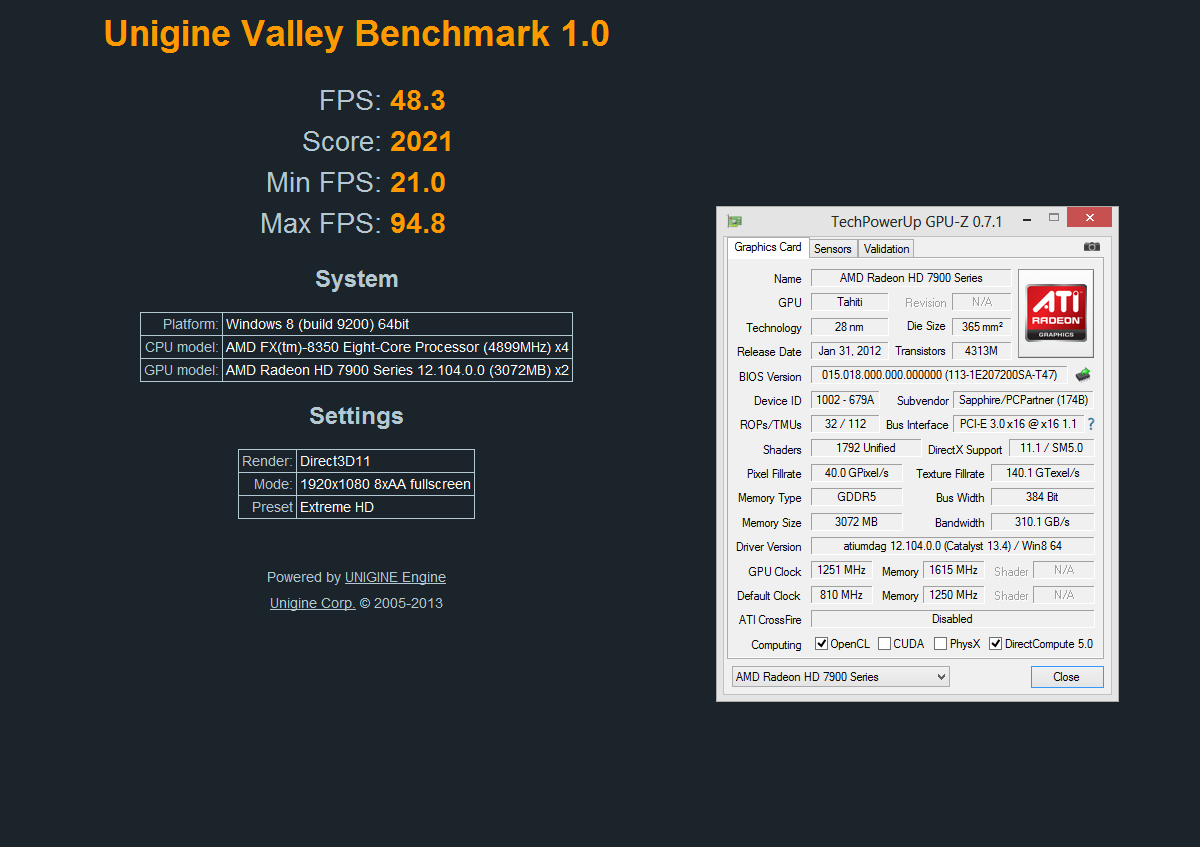Click the Preset value Extreme HD
The image size is (1200, 847).
pyautogui.click(x=385, y=507)
